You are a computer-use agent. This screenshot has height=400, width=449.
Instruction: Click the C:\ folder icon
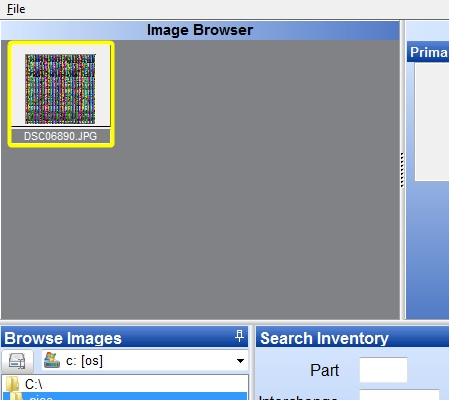click(x=13, y=384)
